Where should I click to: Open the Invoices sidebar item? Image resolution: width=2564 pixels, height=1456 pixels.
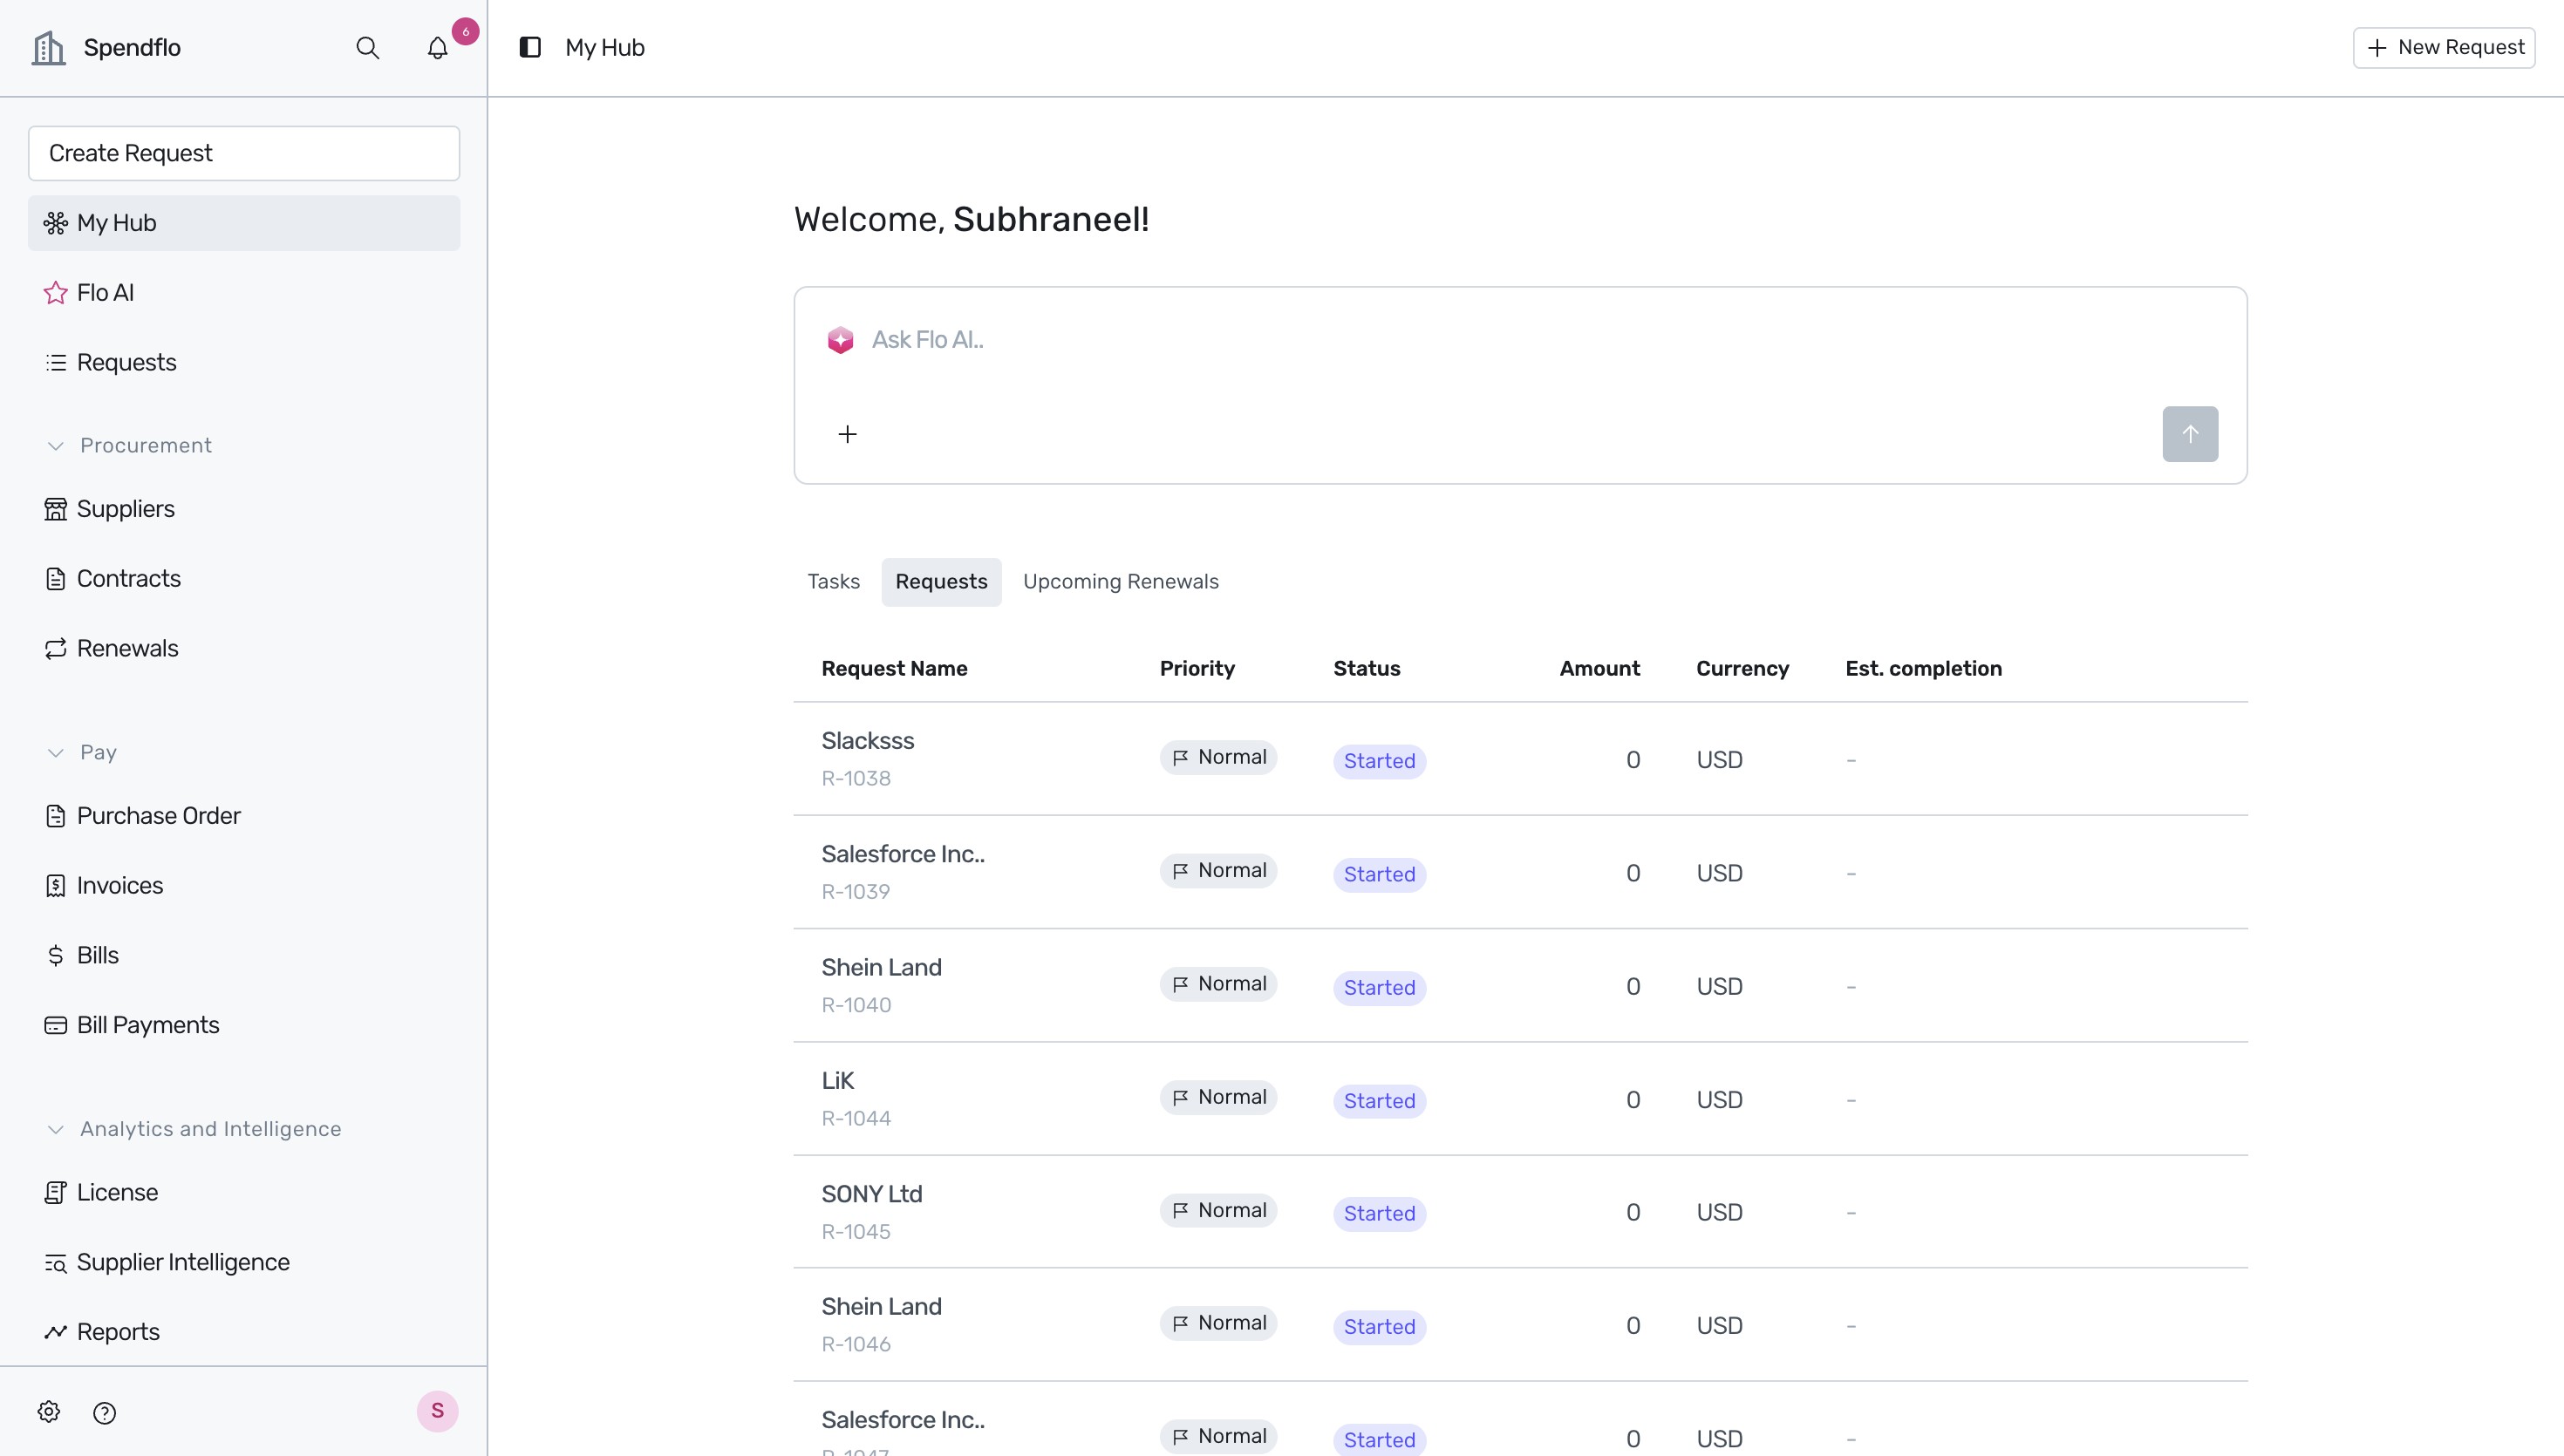(244, 886)
